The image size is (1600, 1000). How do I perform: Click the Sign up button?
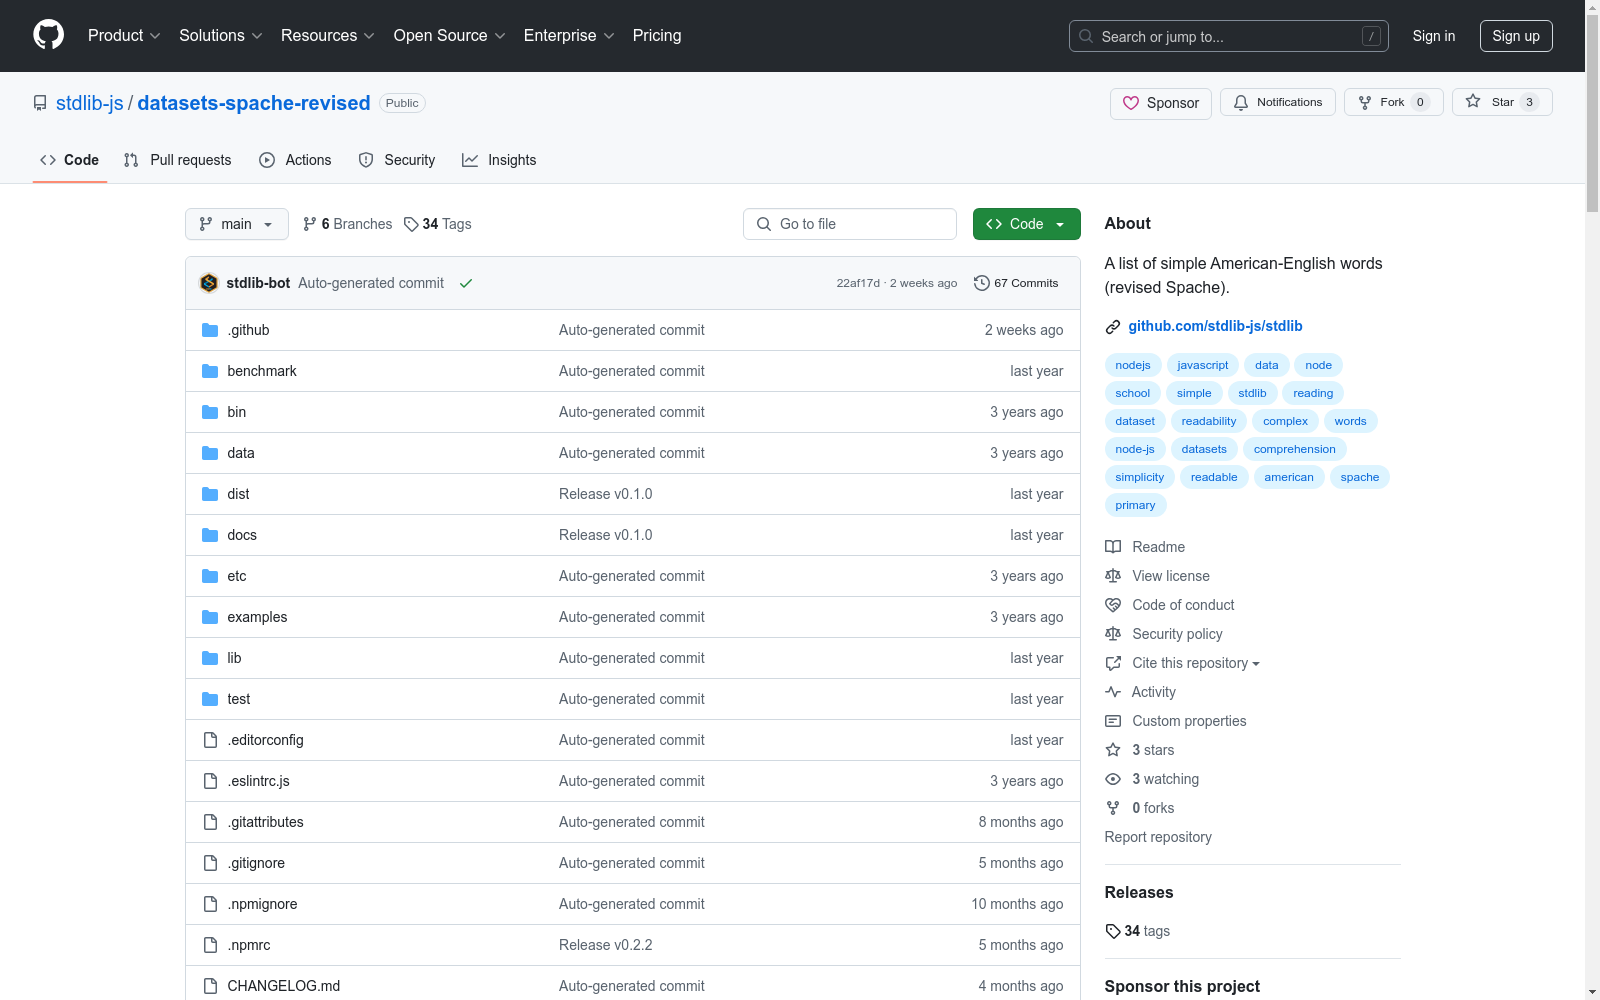1516,36
